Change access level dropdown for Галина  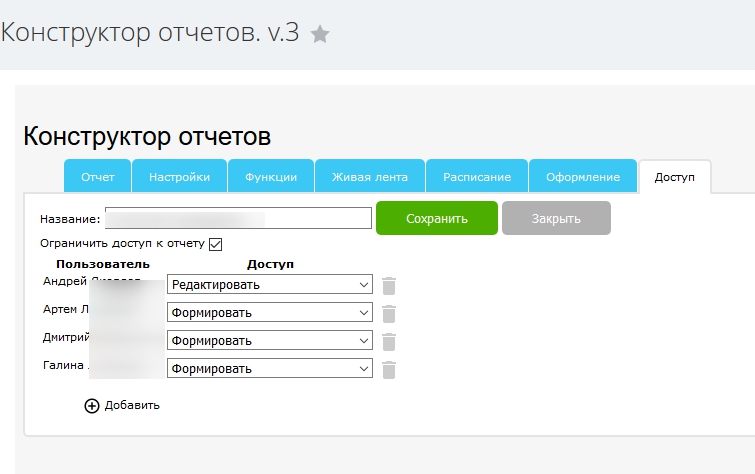pos(269,369)
